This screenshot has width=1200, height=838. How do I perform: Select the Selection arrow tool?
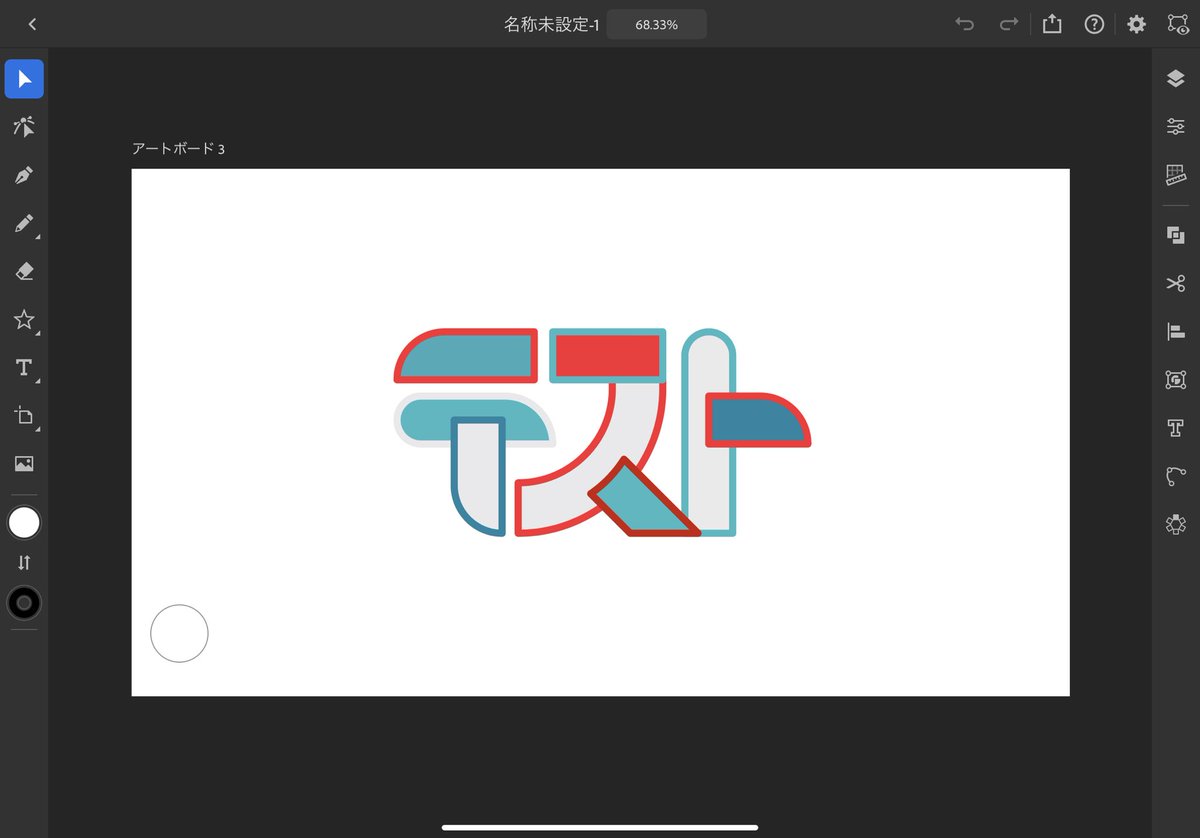tap(24, 79)
